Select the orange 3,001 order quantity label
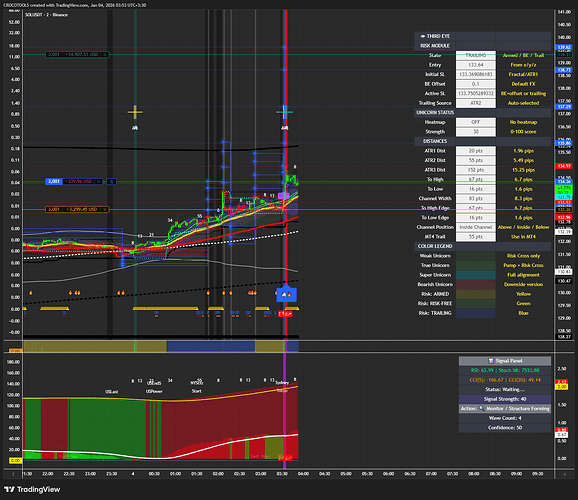Image resolution: width=578 pixels, height=500 pixels. (54, 209)
